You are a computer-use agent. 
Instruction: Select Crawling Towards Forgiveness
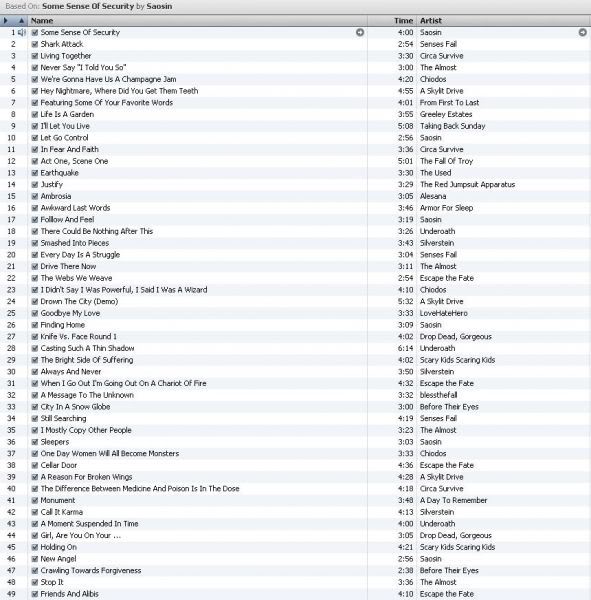tap(91, 571)
